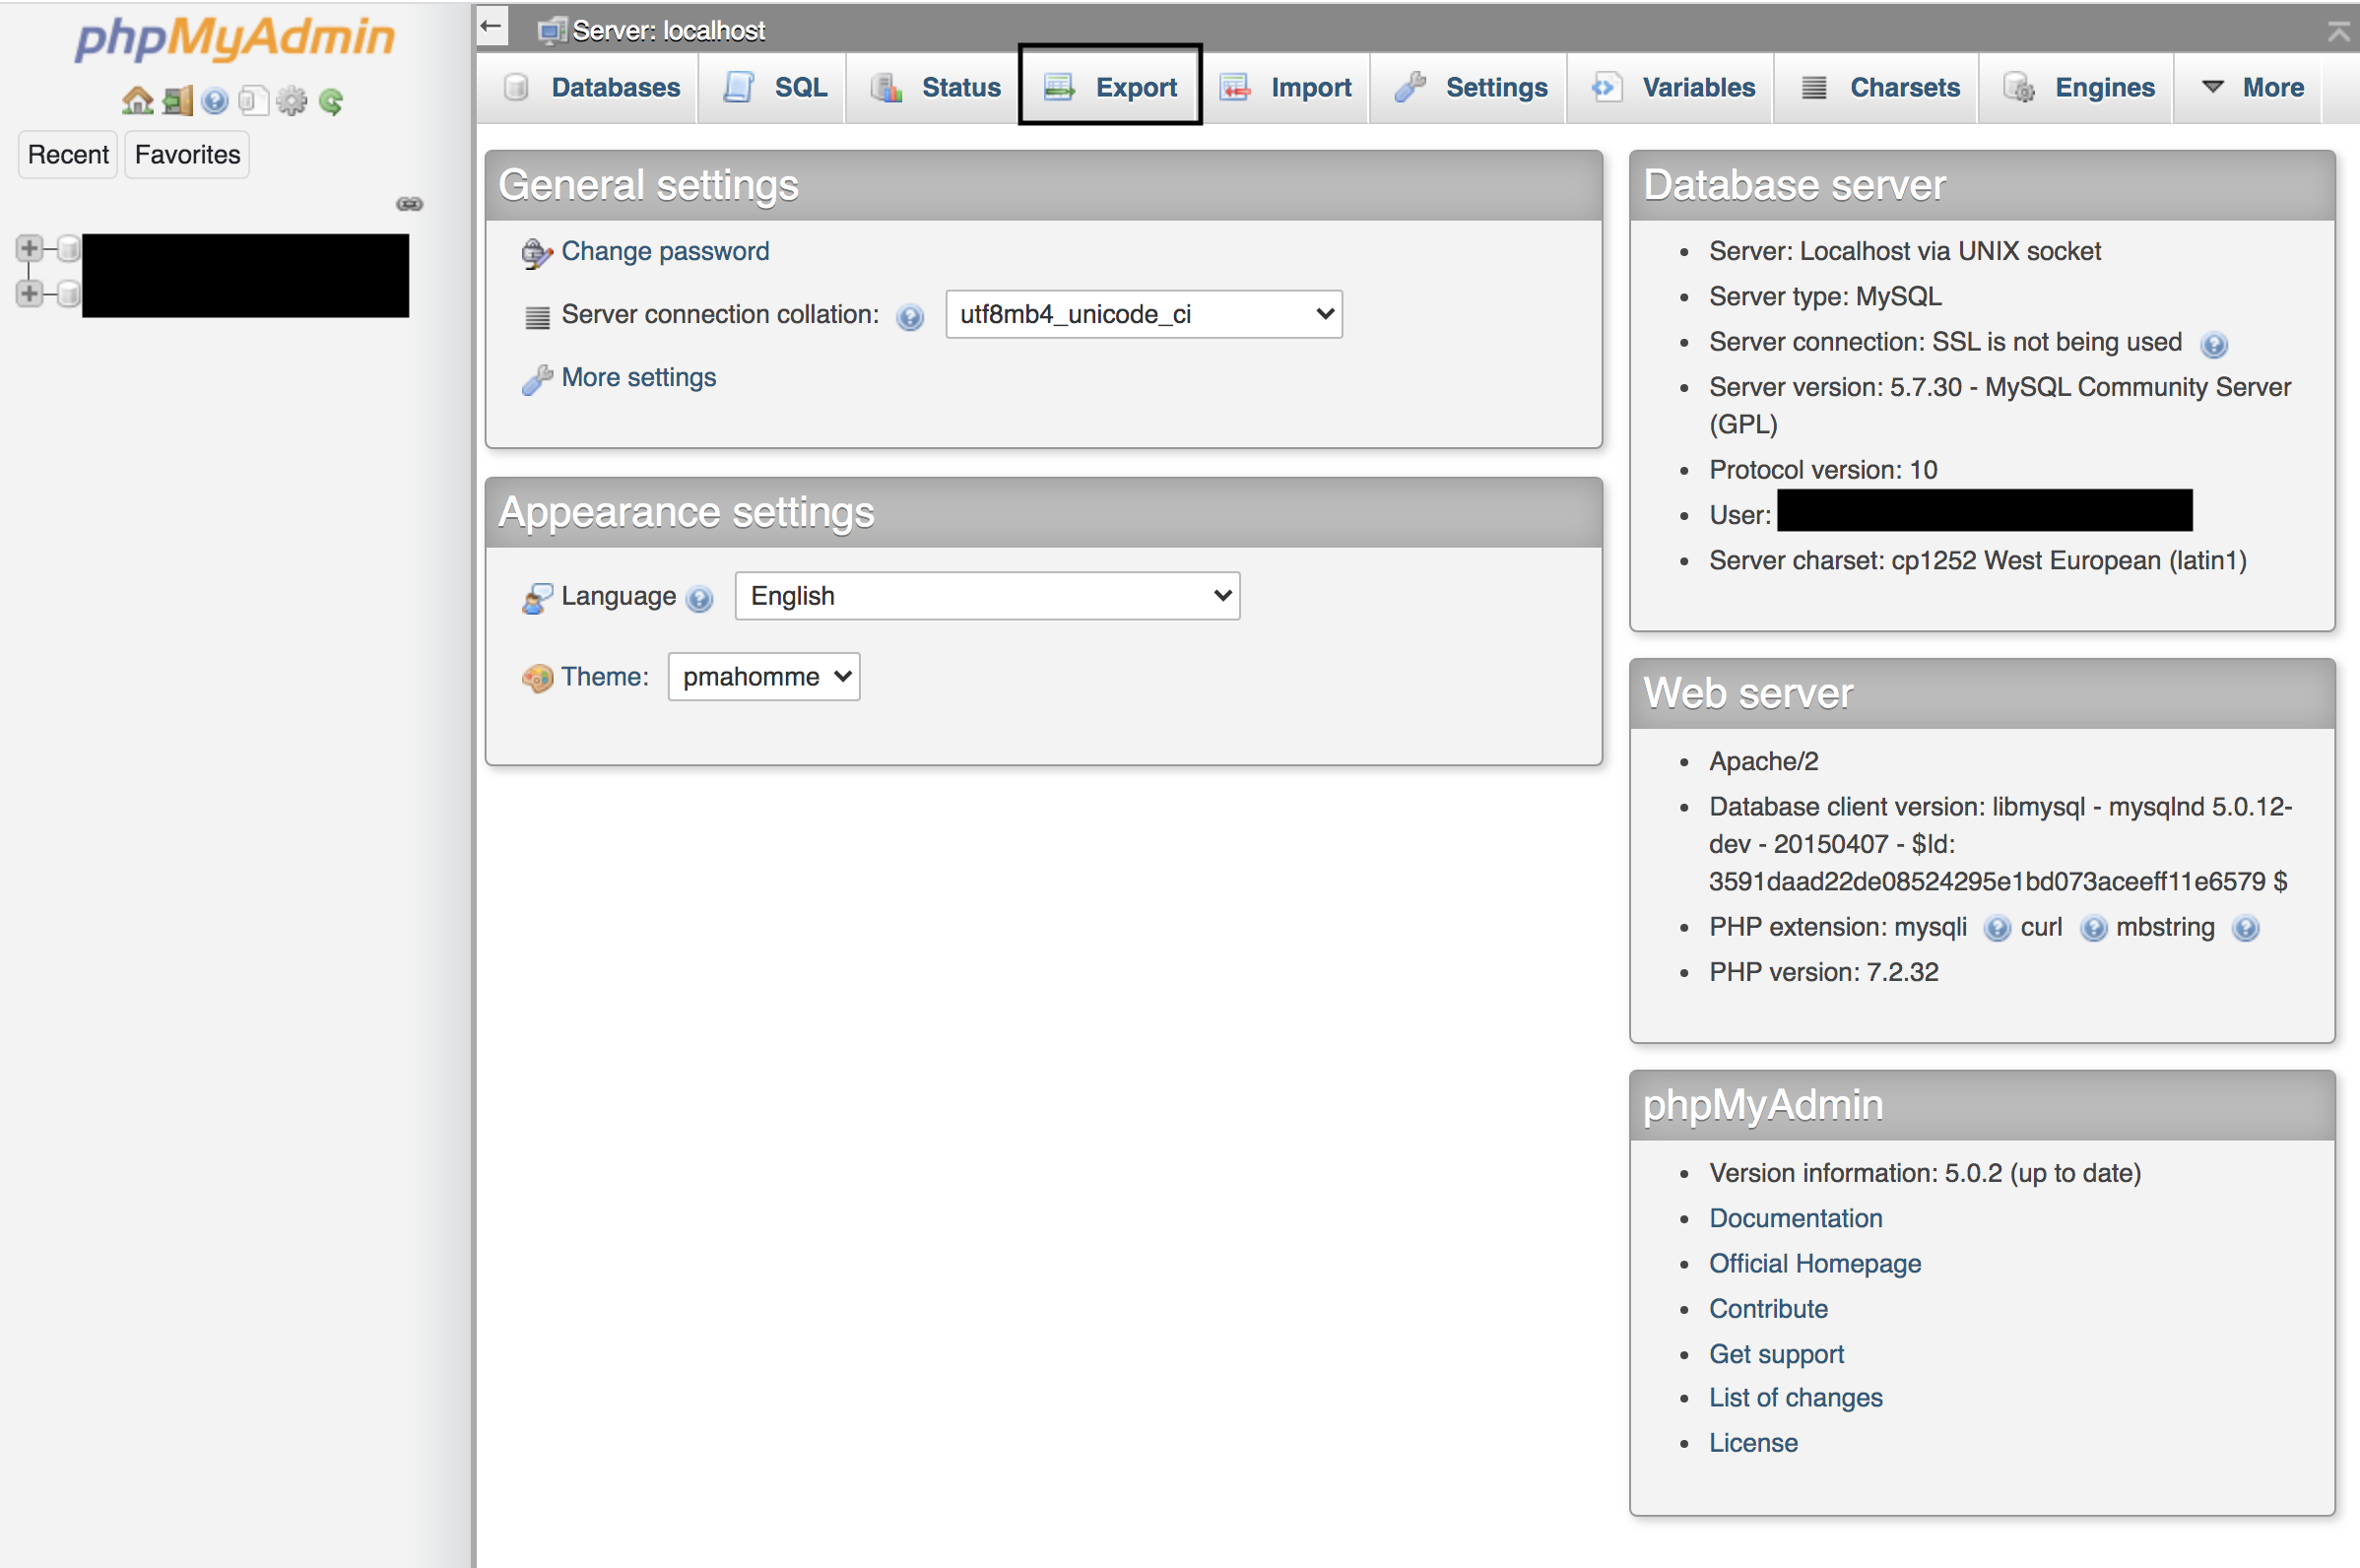
Task: Click the Home icon in sidebar
Action: click(137, 101)
